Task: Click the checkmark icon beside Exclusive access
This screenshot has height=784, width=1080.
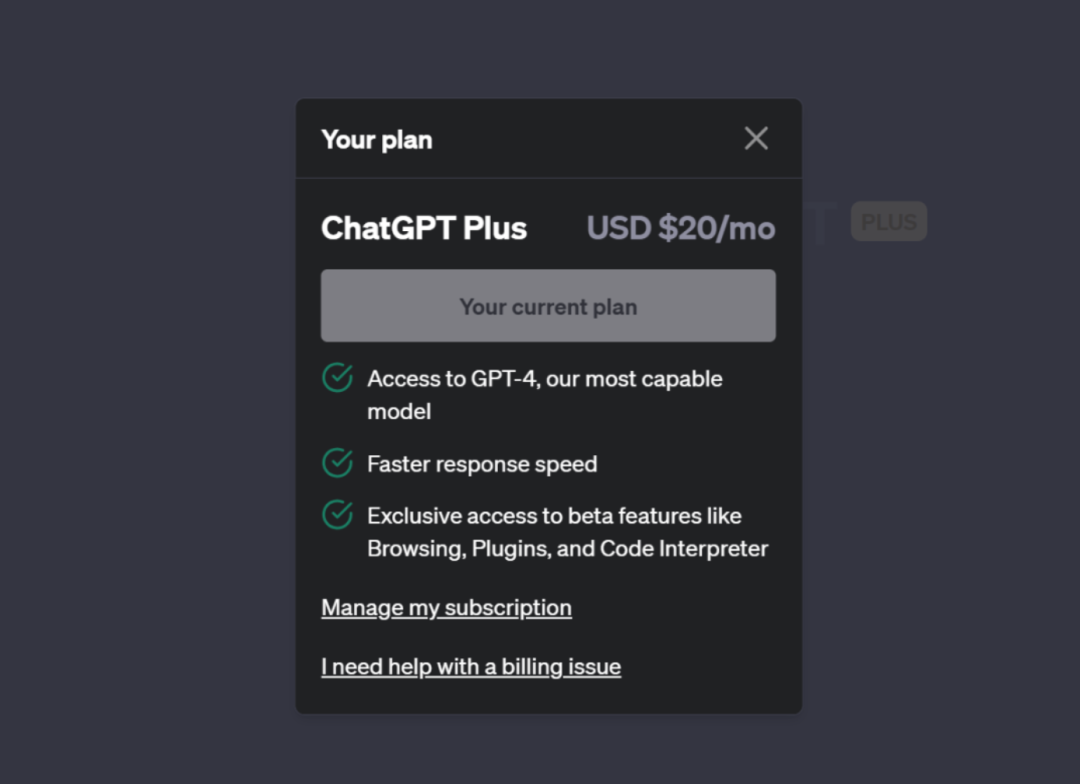Action: [x=337, y=515]
